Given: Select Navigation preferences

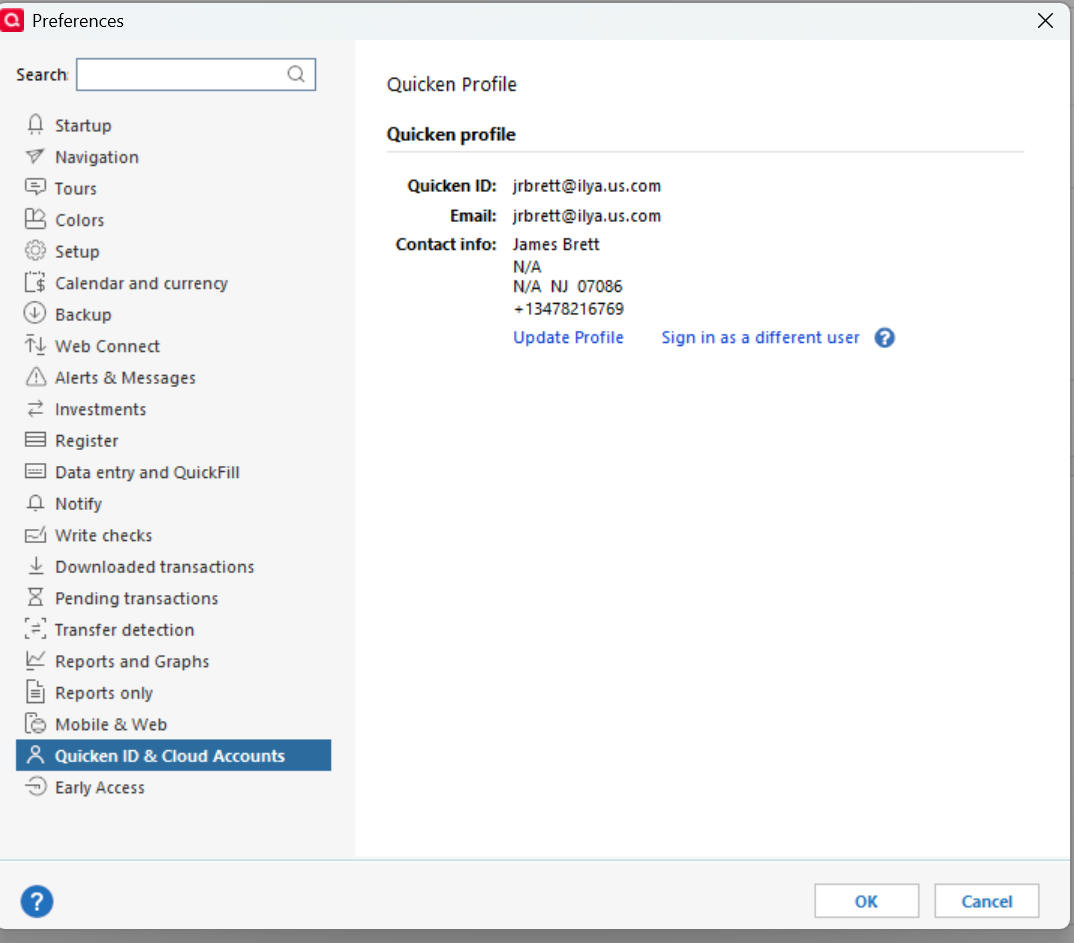Looking at the screenshot, I should 97,157.
